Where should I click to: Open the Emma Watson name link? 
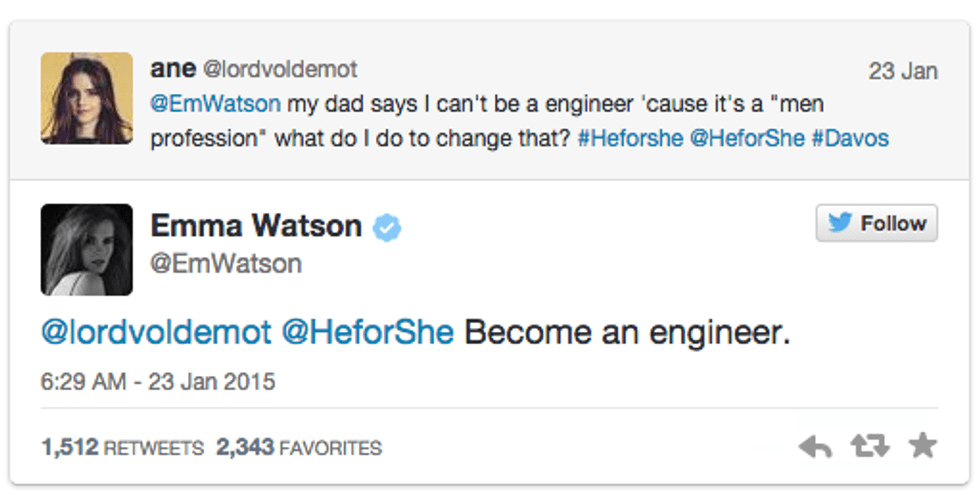click(x=256, y=226)
